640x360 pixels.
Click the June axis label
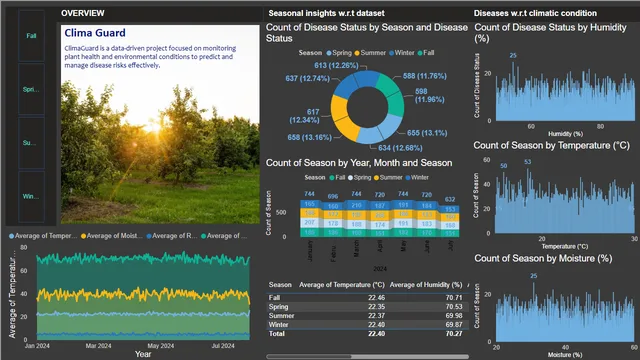click(427, 247)
